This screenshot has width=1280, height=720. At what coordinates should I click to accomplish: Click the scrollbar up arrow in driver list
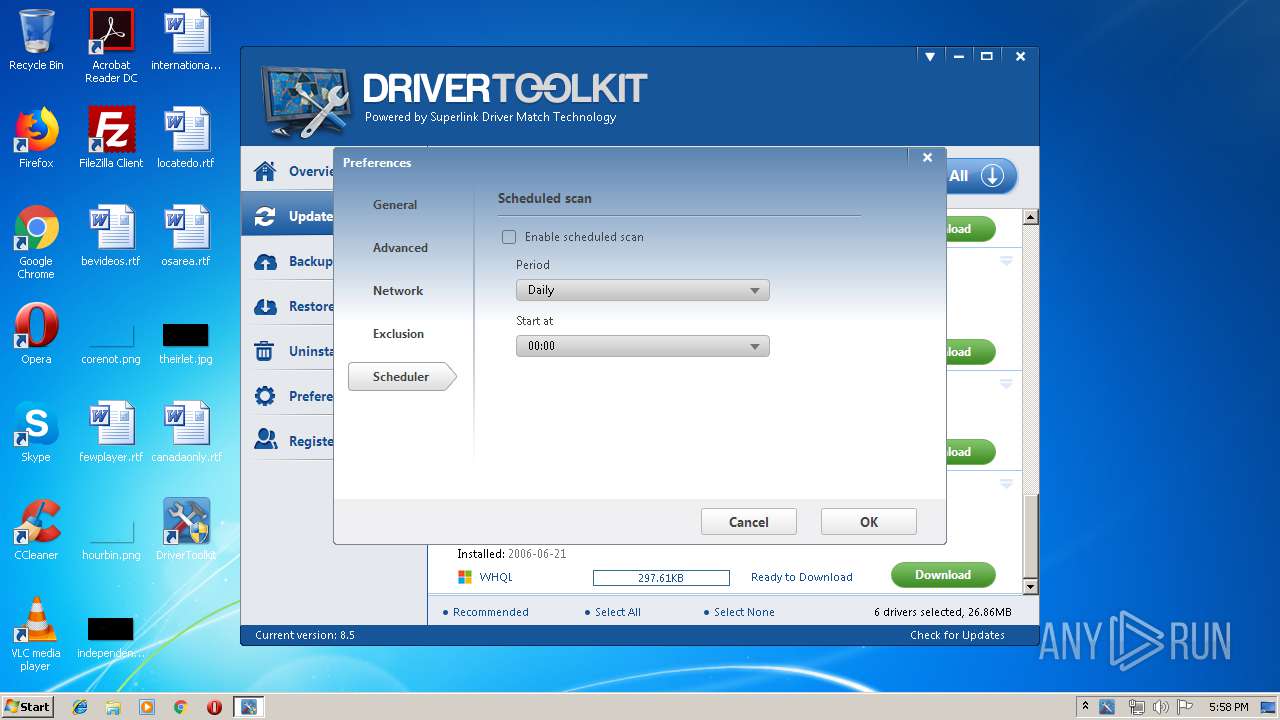point(1031,217)
